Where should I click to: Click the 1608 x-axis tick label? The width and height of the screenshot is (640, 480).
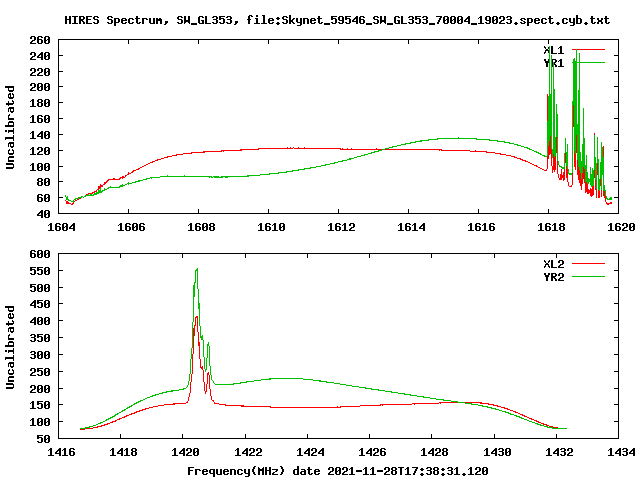[201, 227]
